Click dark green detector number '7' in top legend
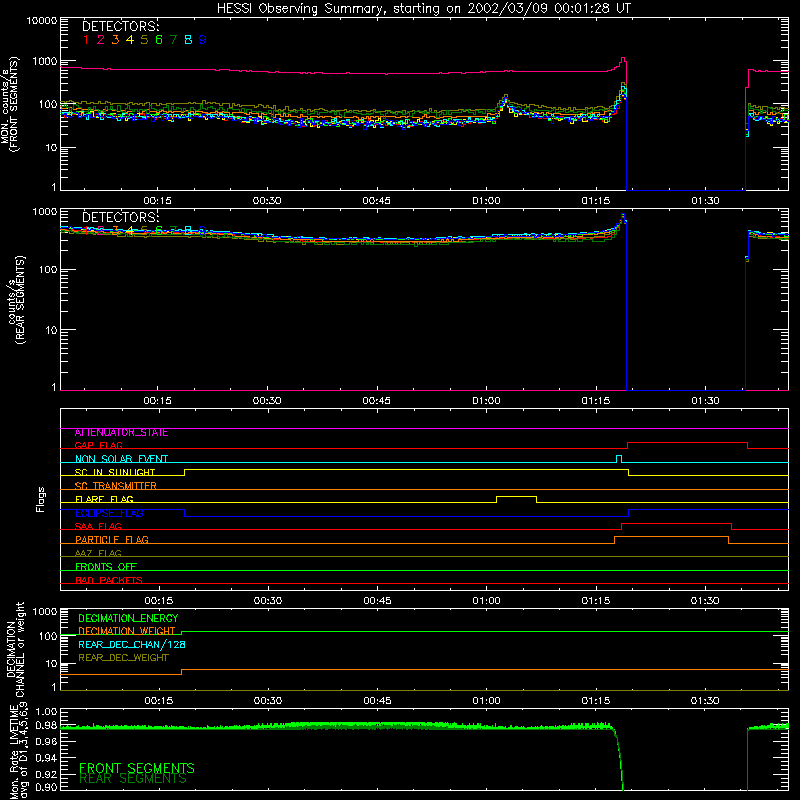The height and width of the screenshot is (800, 800). coord(173,40)
